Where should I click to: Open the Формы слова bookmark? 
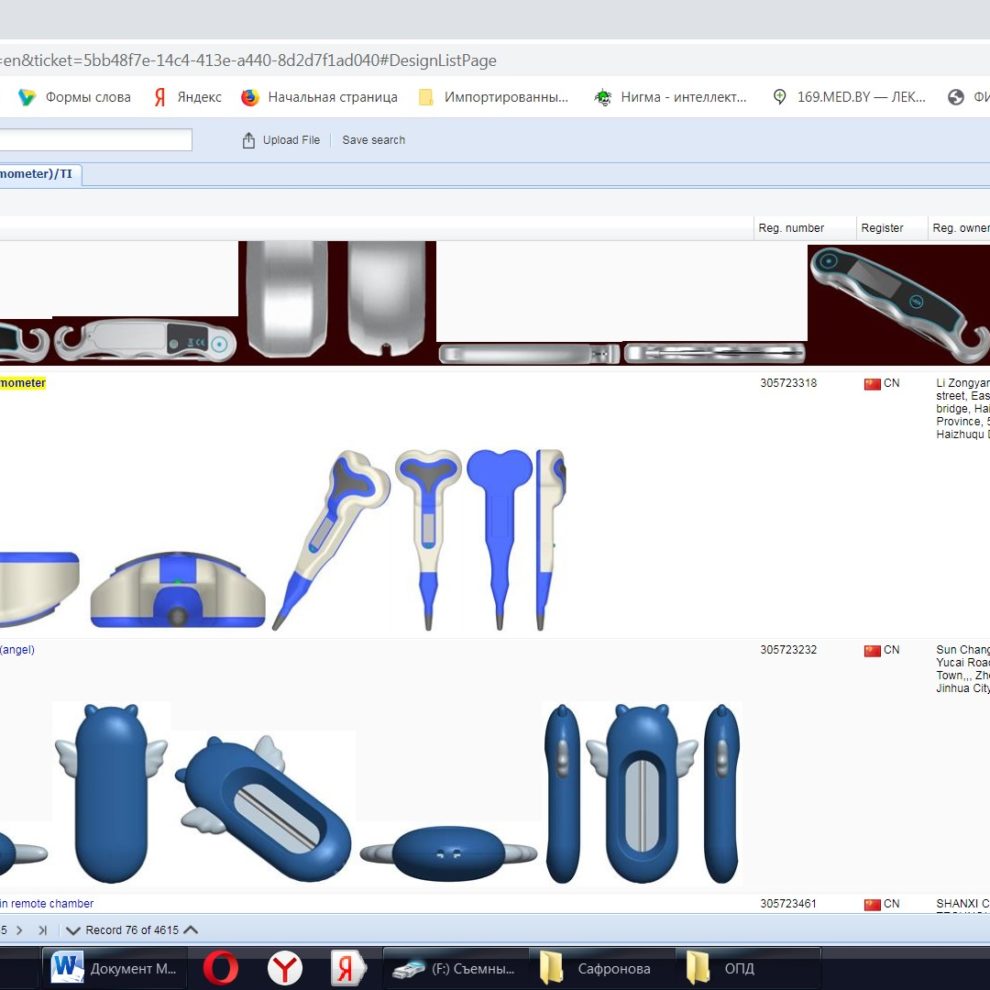click(75, 97)
